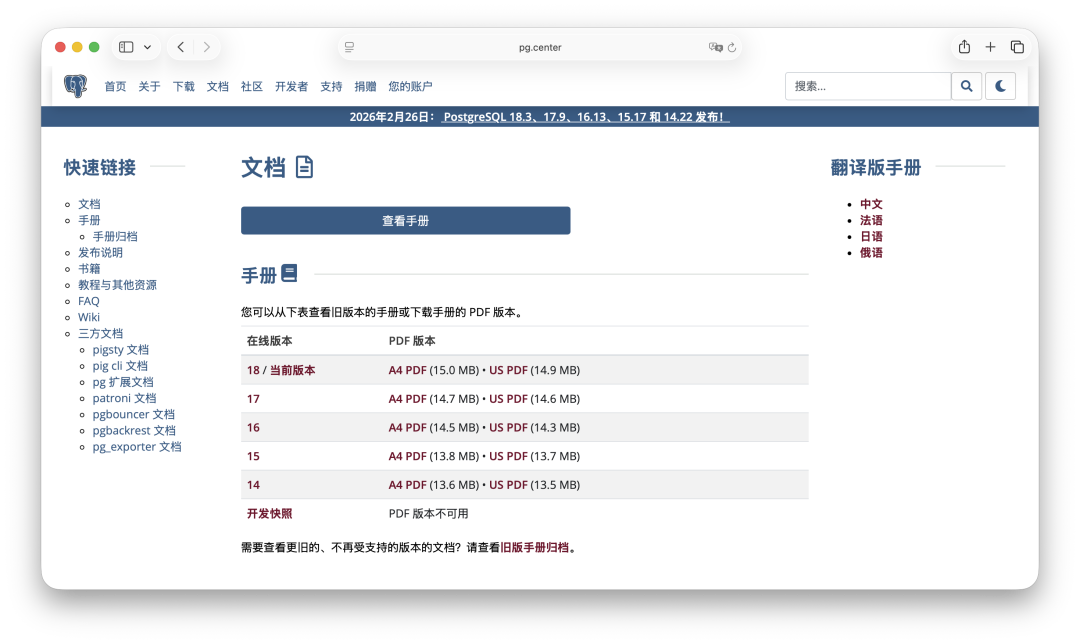The height and width of the screenshot is (644, 1080).
Task: Open the Wiki quick link
Action: 89,317
